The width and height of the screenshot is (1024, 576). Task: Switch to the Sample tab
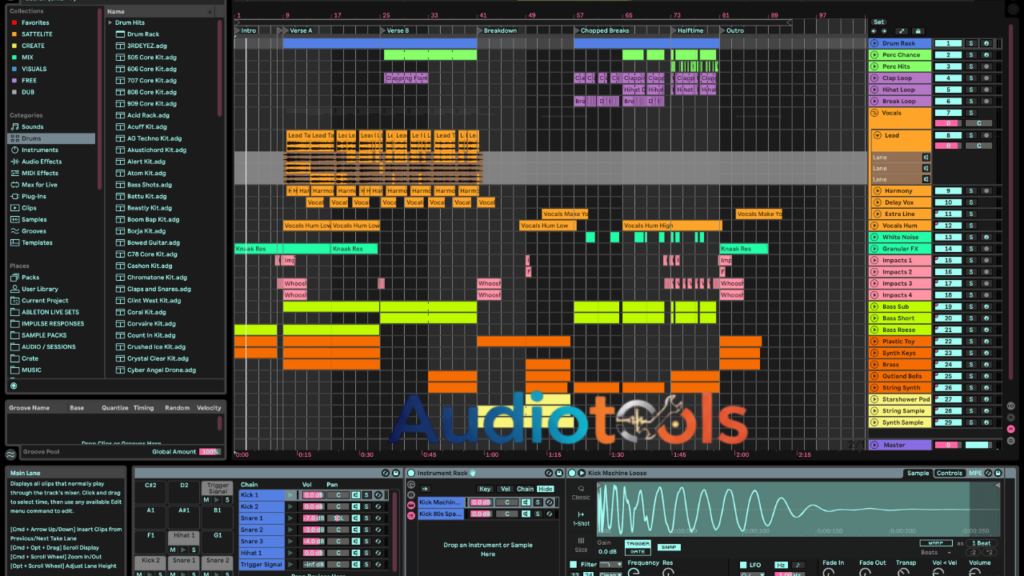click(918, 473)
